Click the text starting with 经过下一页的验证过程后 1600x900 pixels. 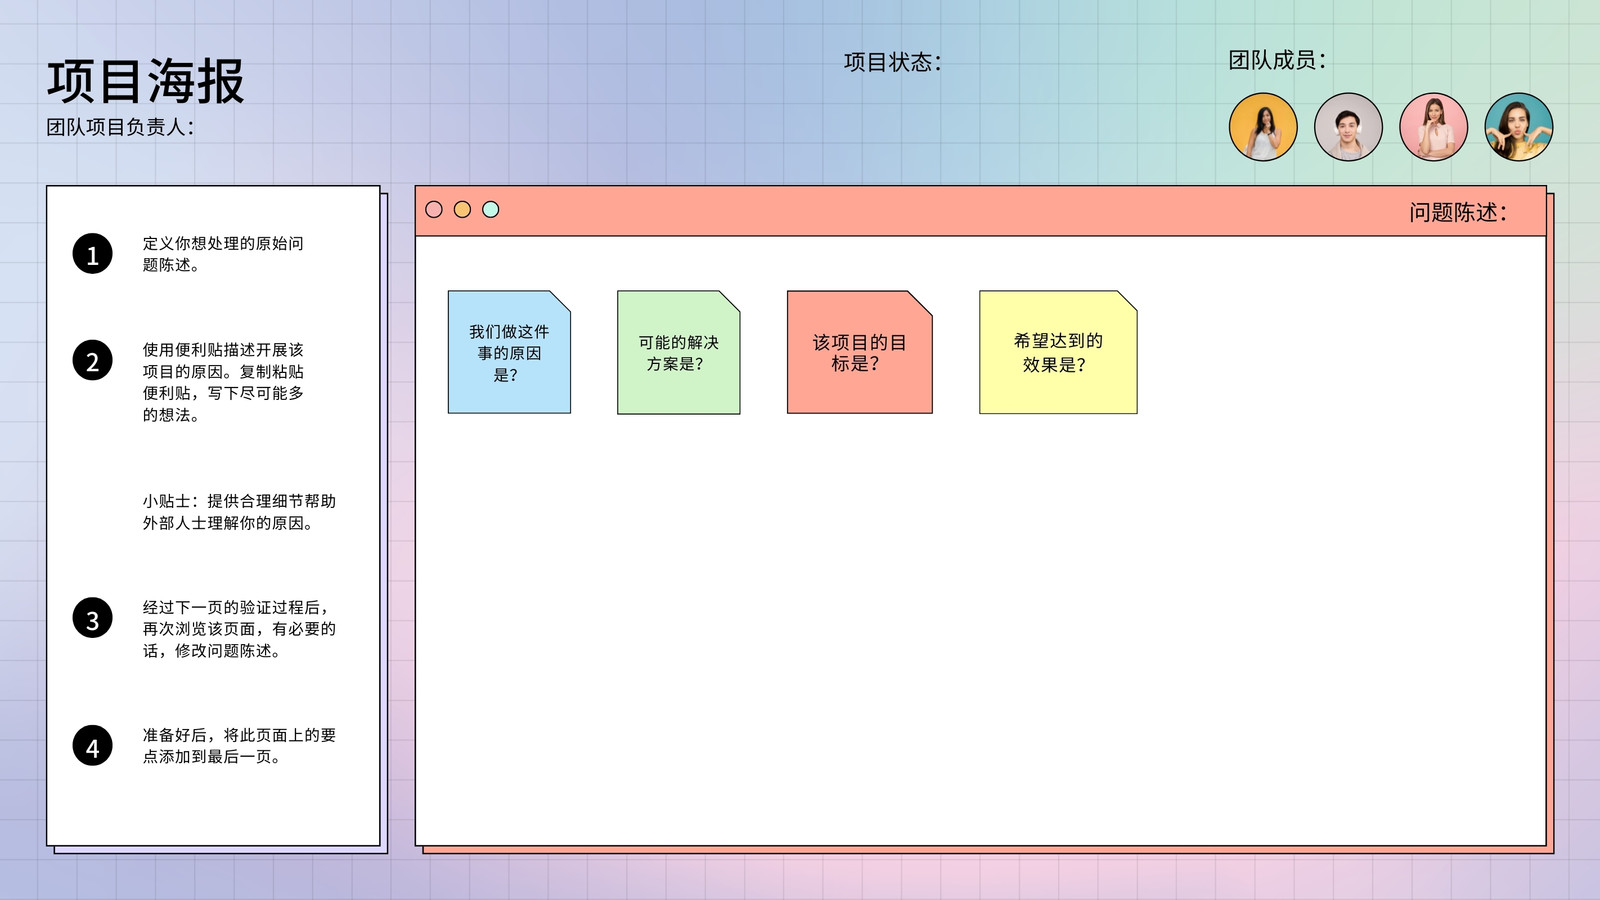pos(239,629)
